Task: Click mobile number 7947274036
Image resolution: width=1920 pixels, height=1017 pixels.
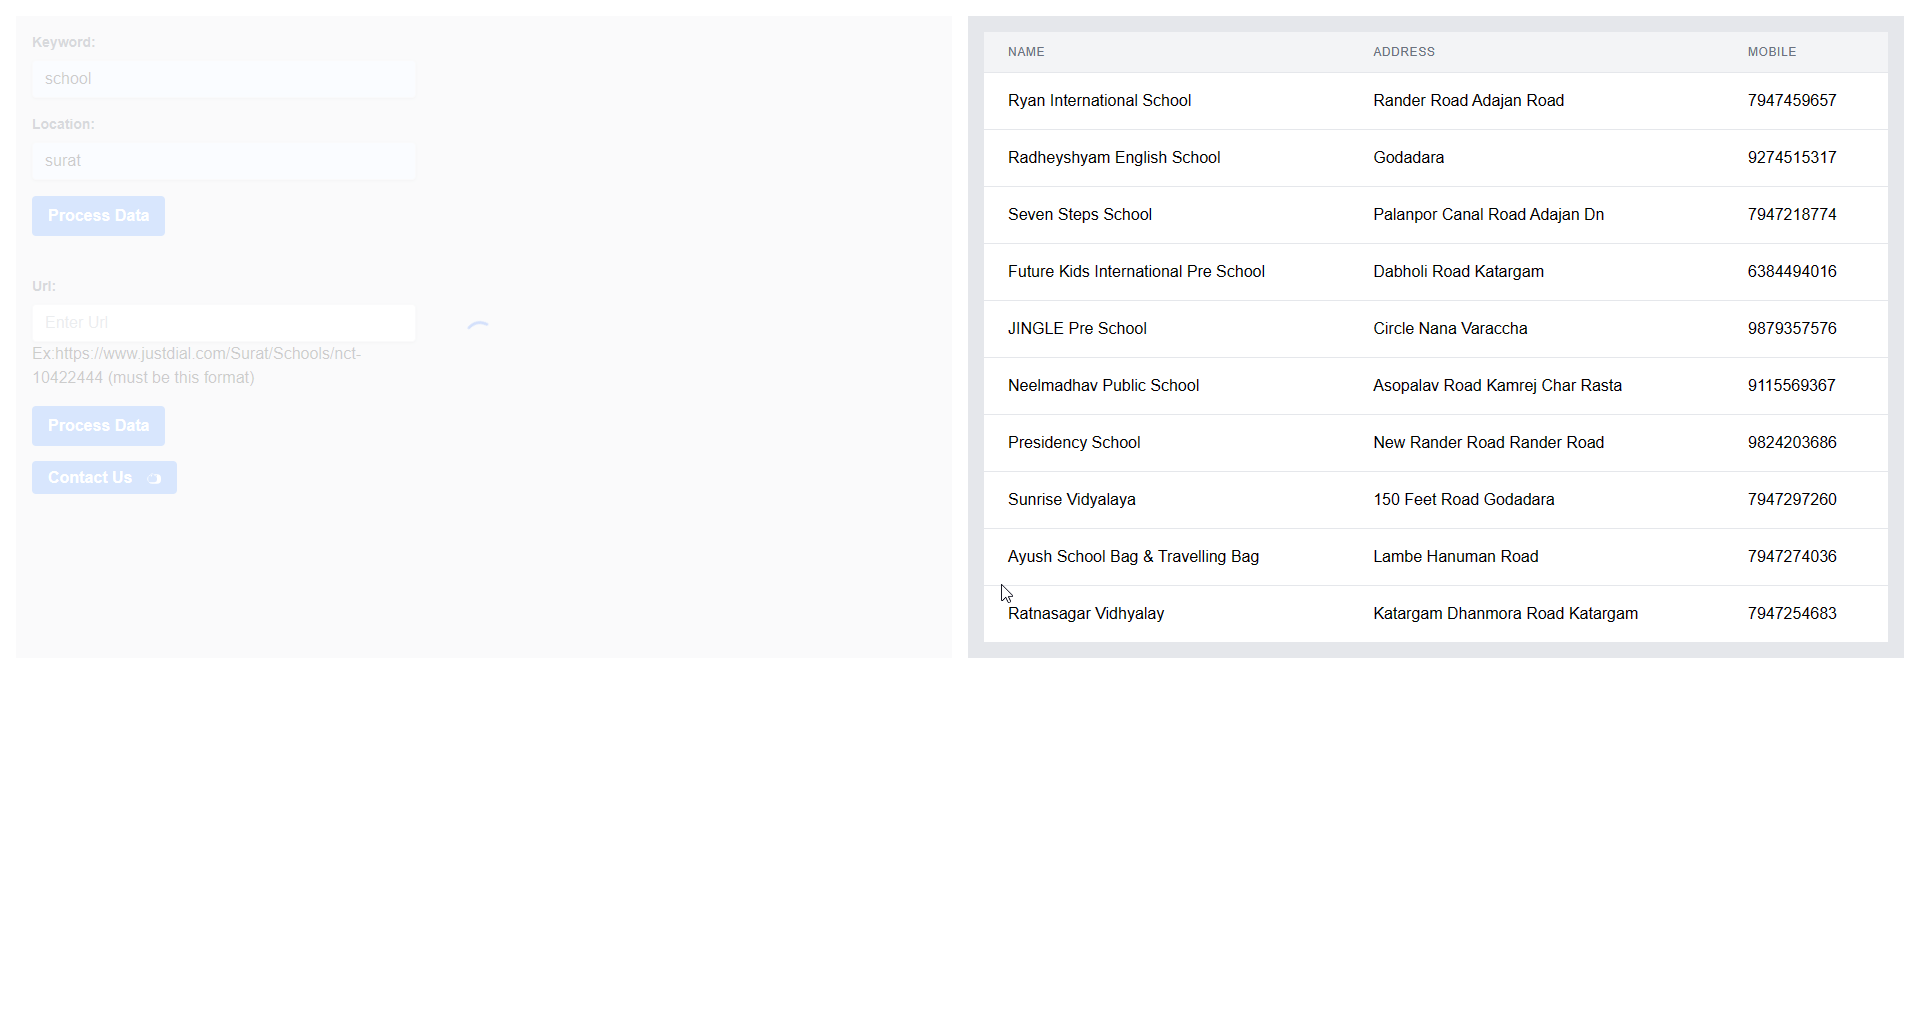Action: (1792, 557)
